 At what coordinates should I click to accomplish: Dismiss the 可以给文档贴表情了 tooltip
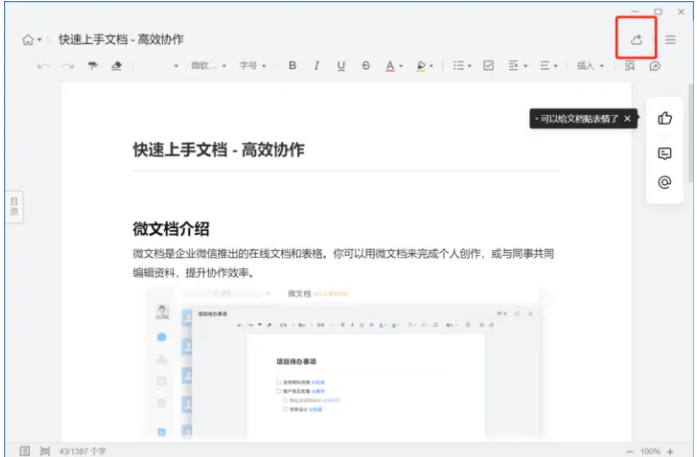coord(627,119)
